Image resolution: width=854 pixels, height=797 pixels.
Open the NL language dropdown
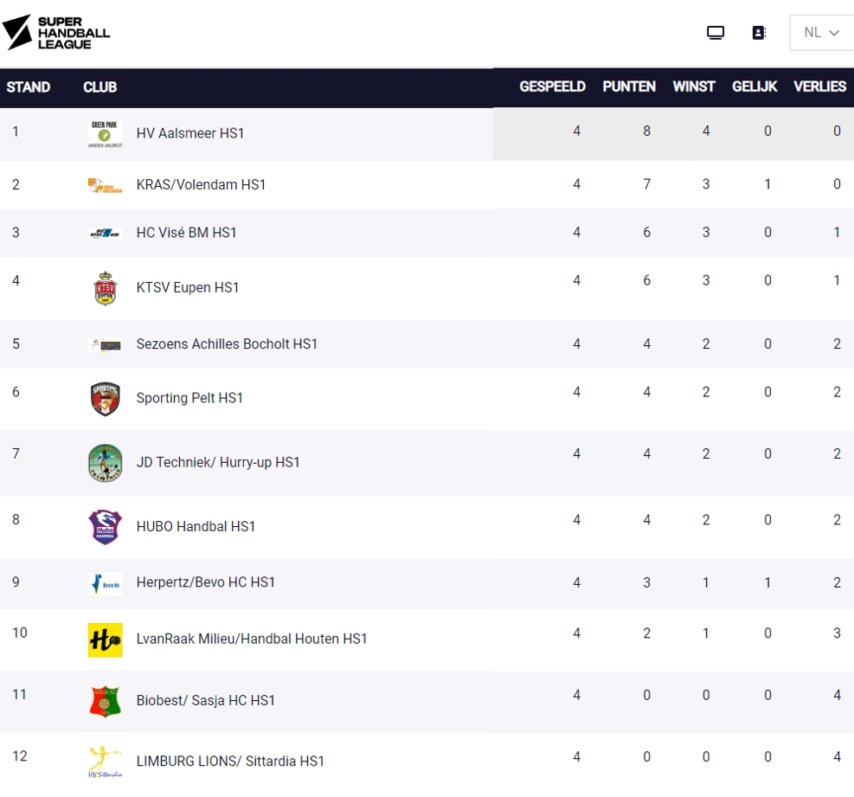pos(813,32)
